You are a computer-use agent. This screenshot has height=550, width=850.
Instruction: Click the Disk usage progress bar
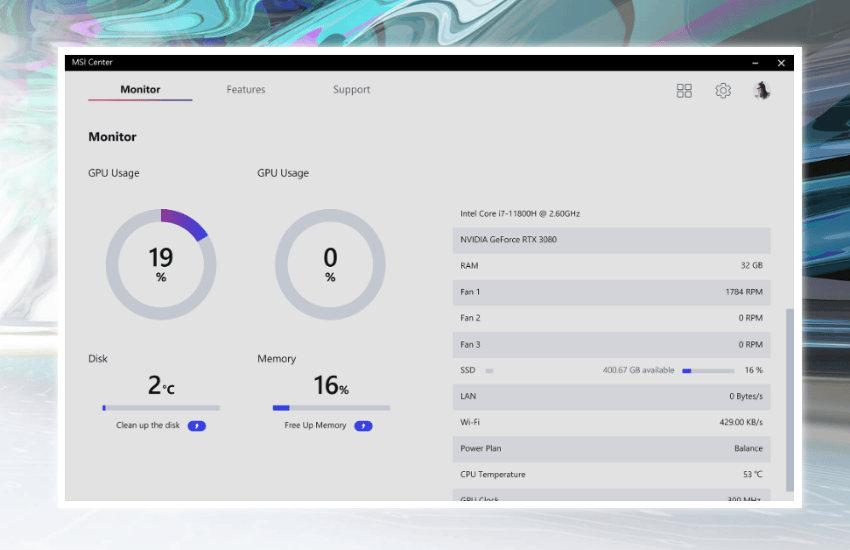tap(161, 407)
